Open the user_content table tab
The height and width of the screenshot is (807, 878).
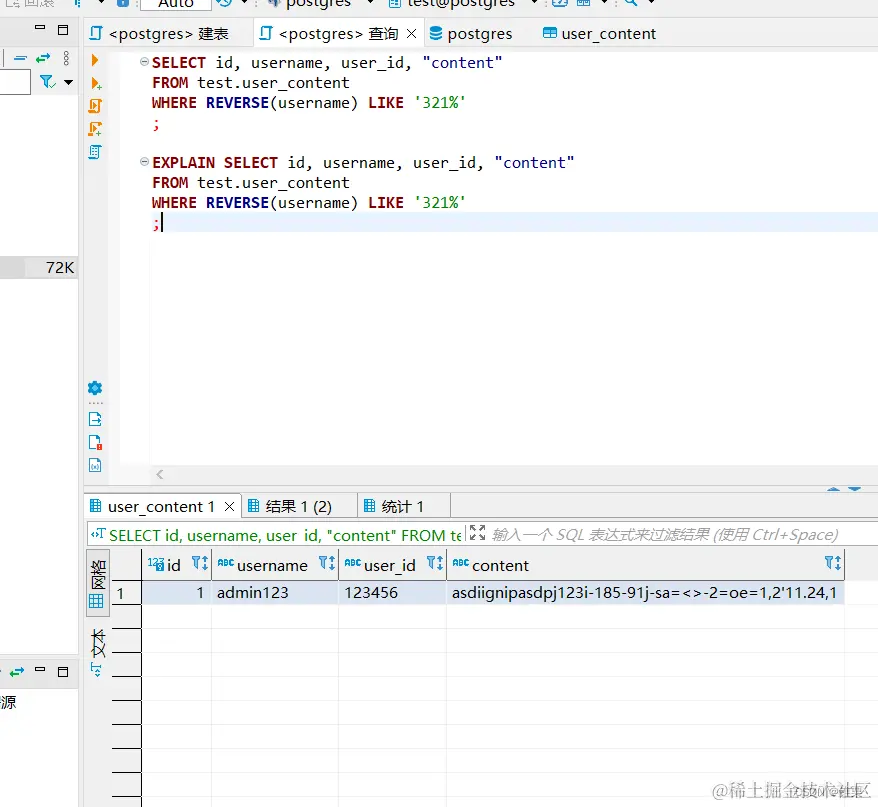click(x=599, y=34)
